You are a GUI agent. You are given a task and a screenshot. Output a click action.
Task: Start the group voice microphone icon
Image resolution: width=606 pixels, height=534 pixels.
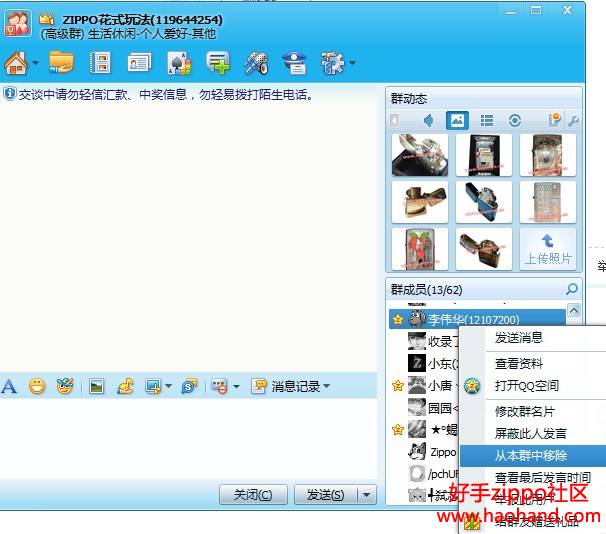256,63
